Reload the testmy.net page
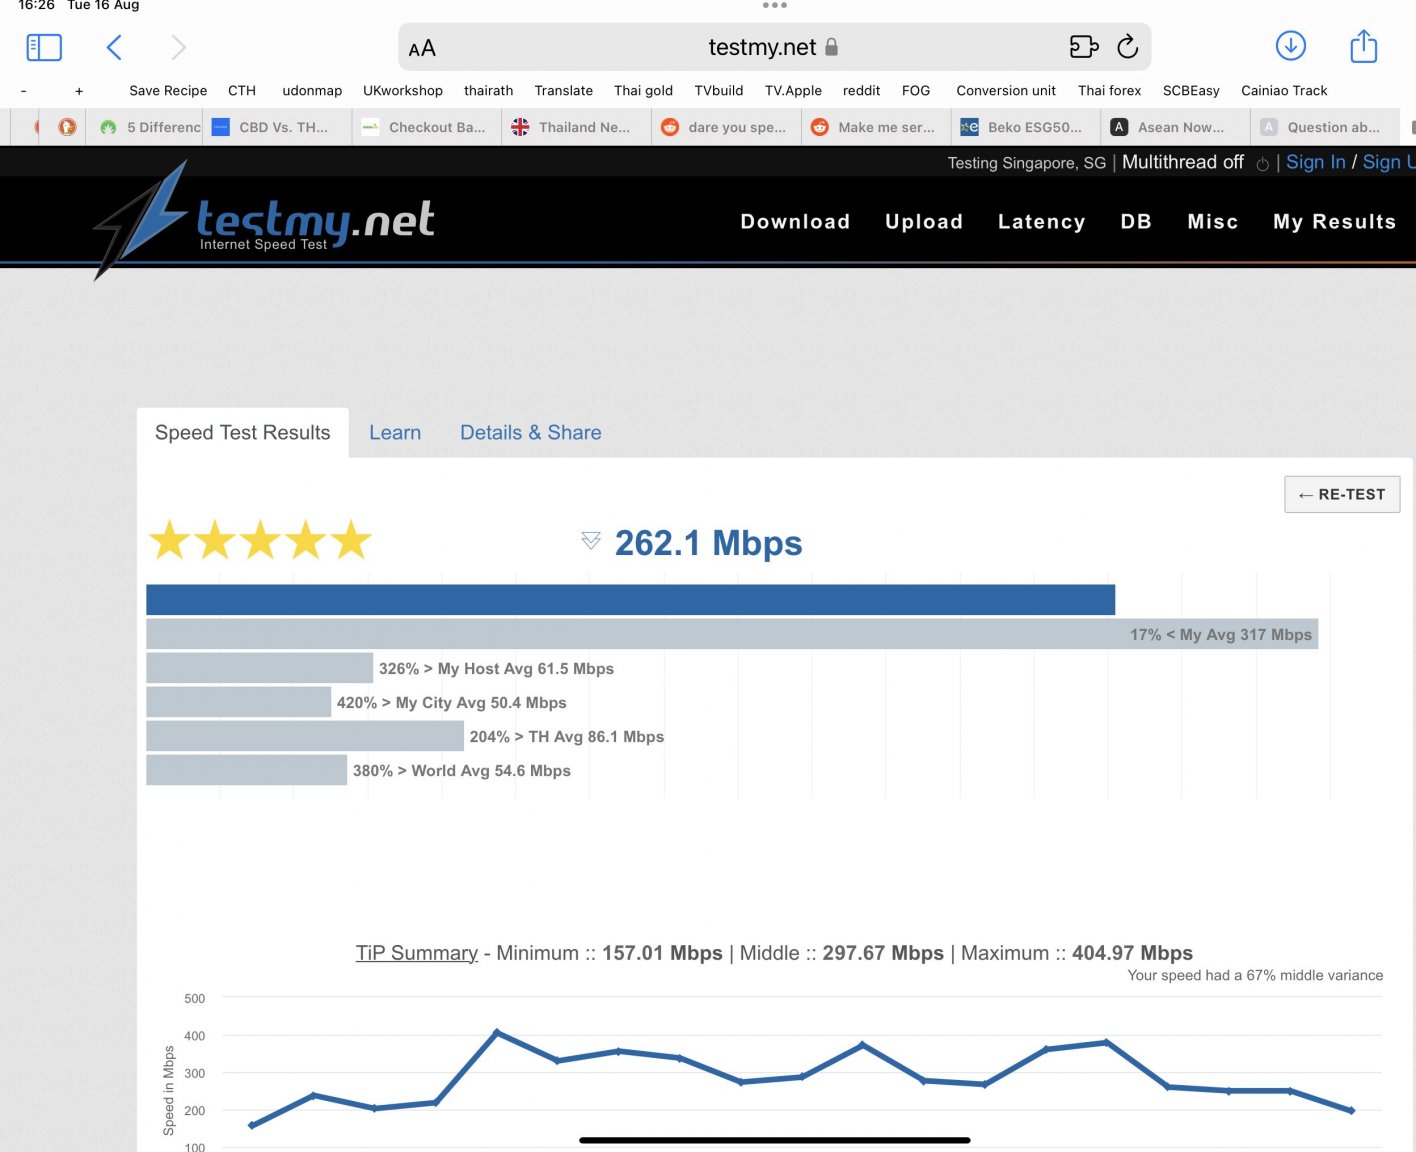This screenshot has width=1416, height=1152. click(1128, 47)
